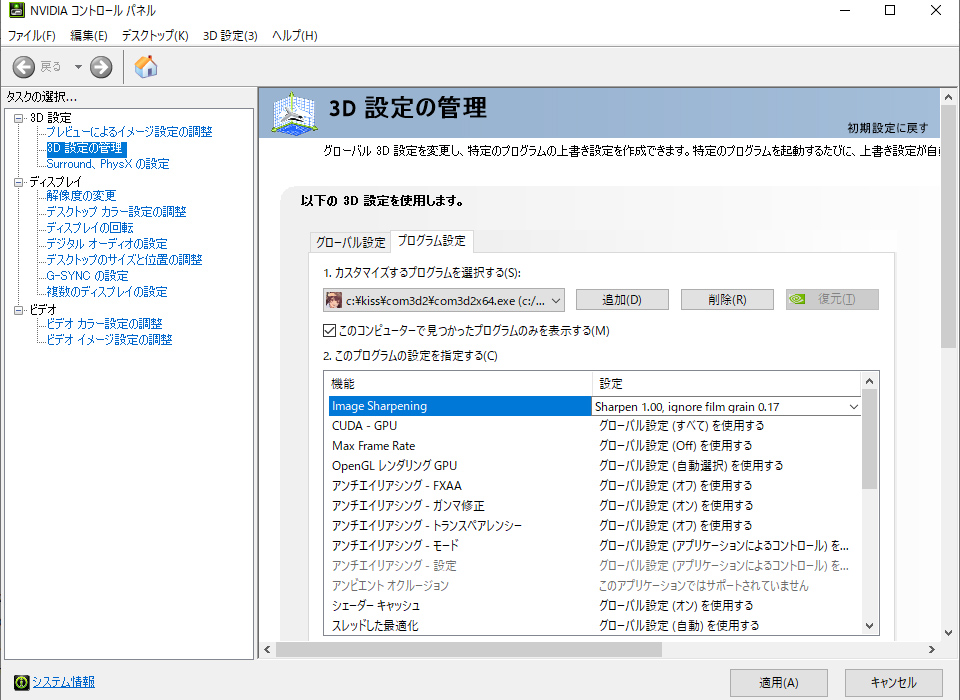Click Max Frame Rate value グローバル設定 (Off)
Screen dimensions: 960x700
[675, 446]
